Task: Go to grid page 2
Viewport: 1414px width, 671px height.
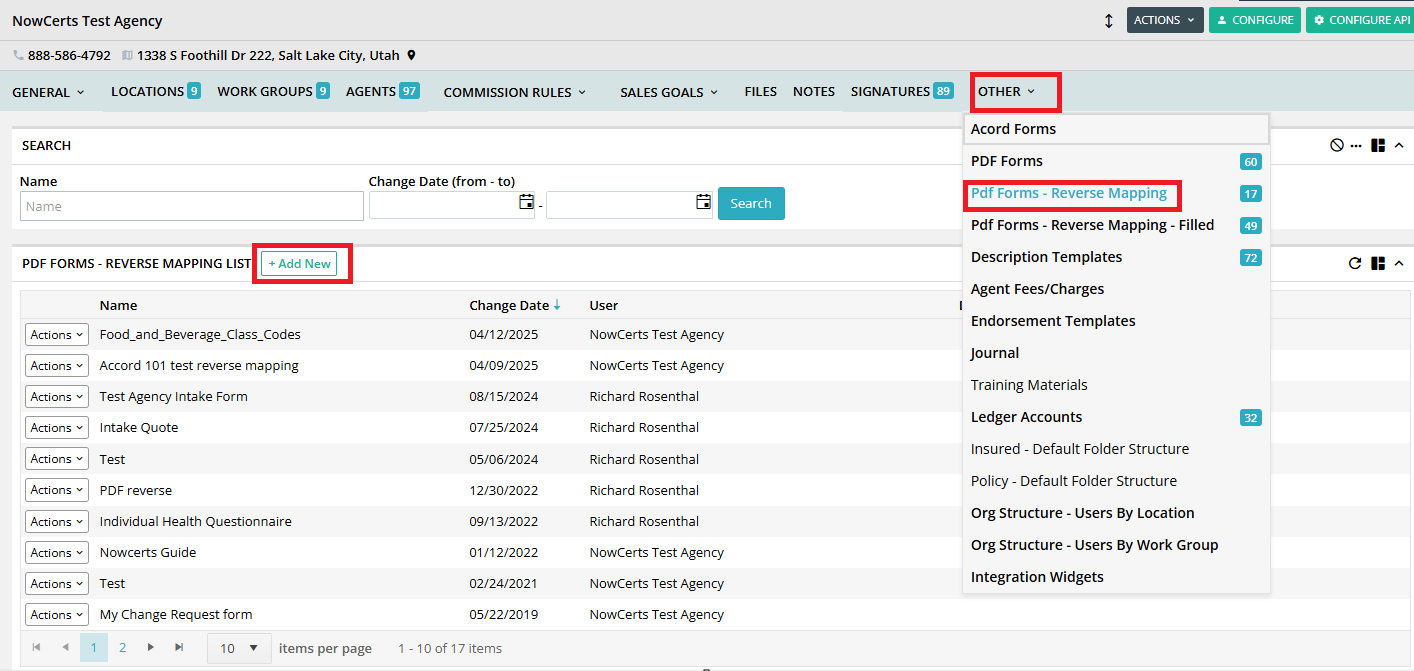Action: [x=122, y=647]
